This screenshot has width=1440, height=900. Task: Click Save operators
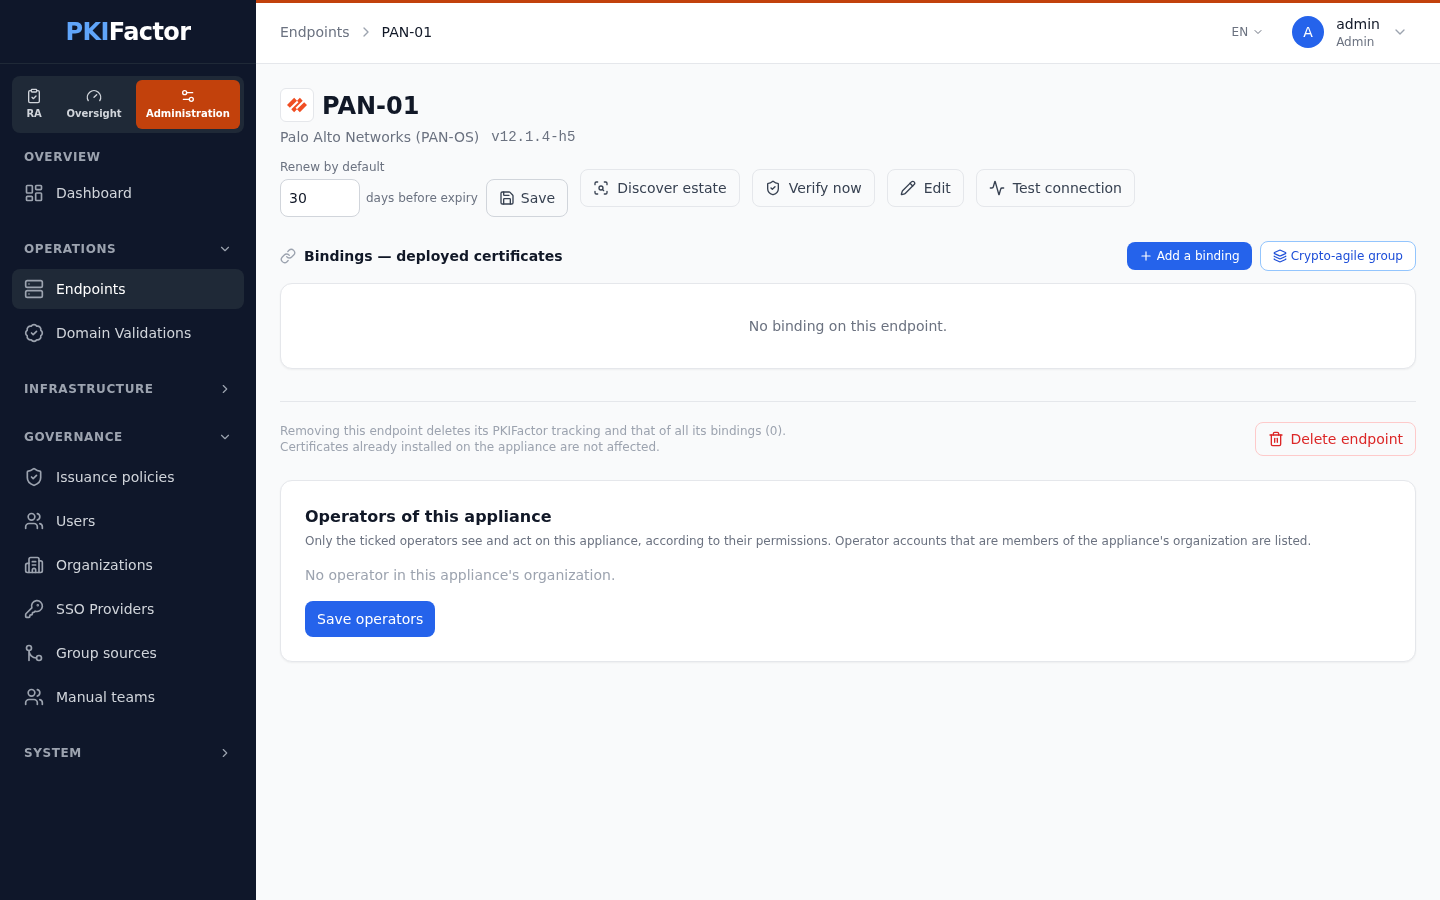tap(370, 619)
